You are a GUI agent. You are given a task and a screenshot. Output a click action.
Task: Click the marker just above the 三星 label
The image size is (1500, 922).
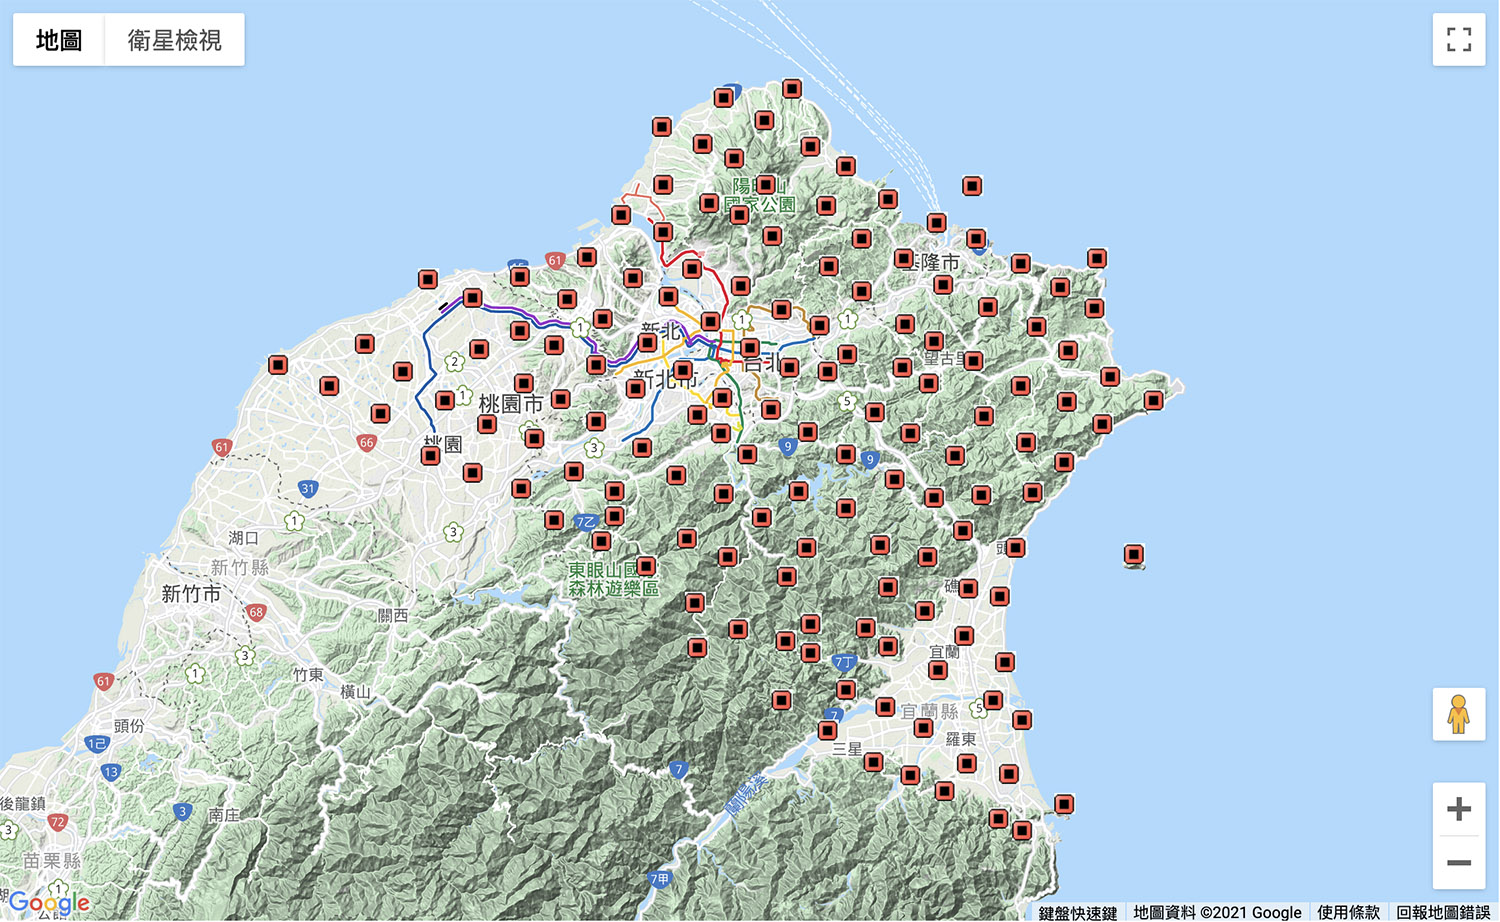tap(828, 730)
